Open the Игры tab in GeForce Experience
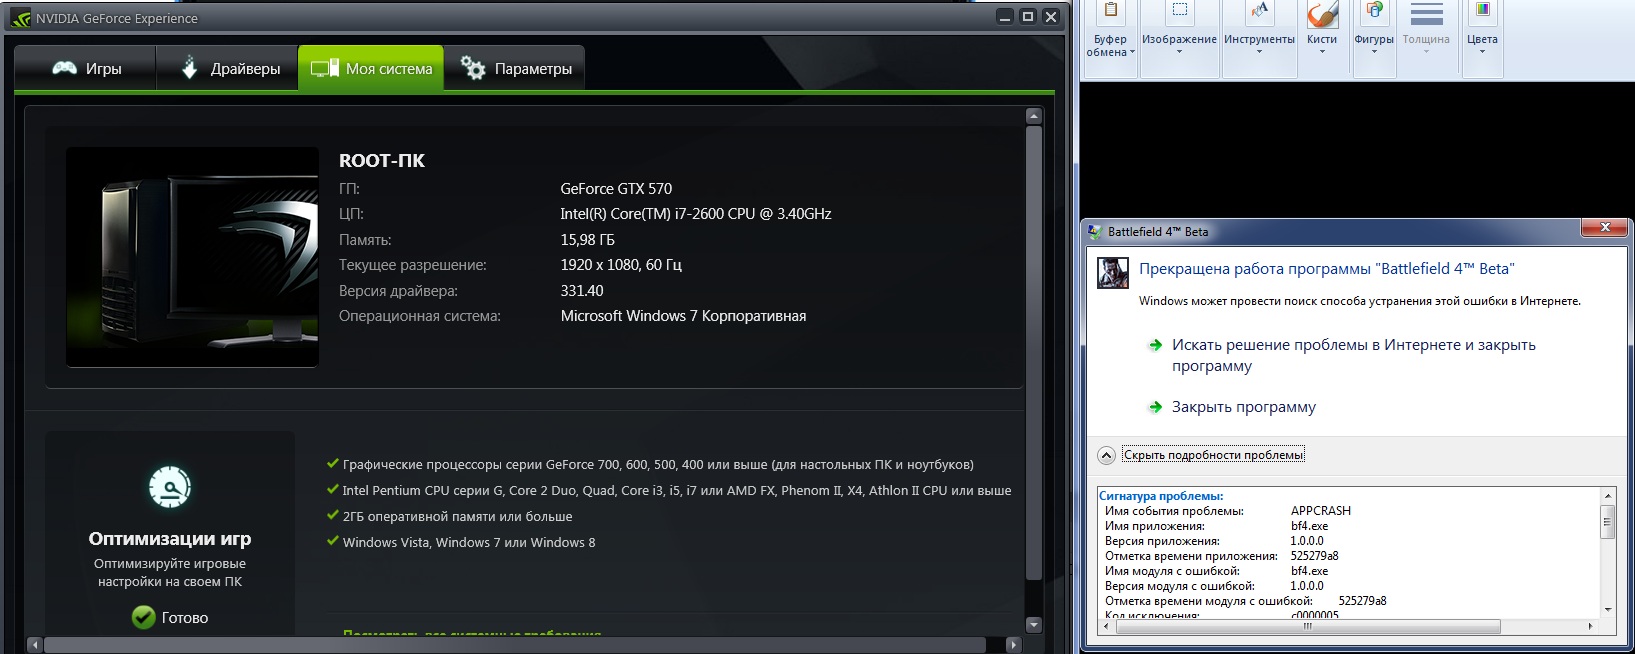Screen dimensions: 1635x654 coord(86,68)
